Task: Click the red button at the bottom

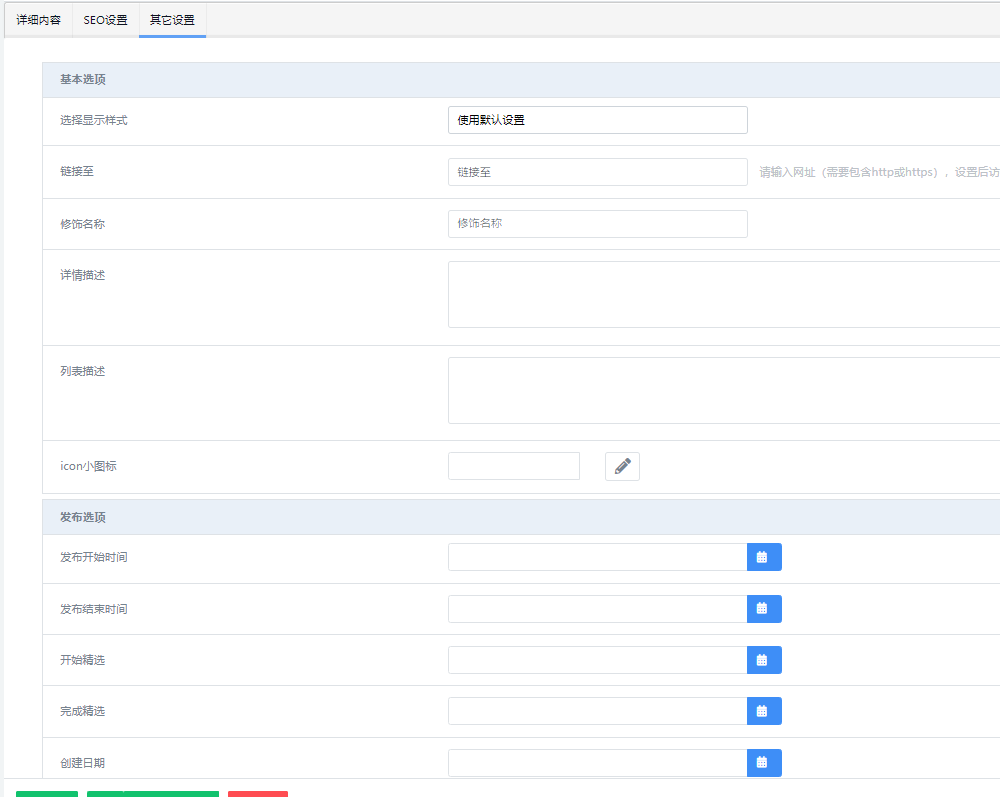Action: (x=257, y=793)
